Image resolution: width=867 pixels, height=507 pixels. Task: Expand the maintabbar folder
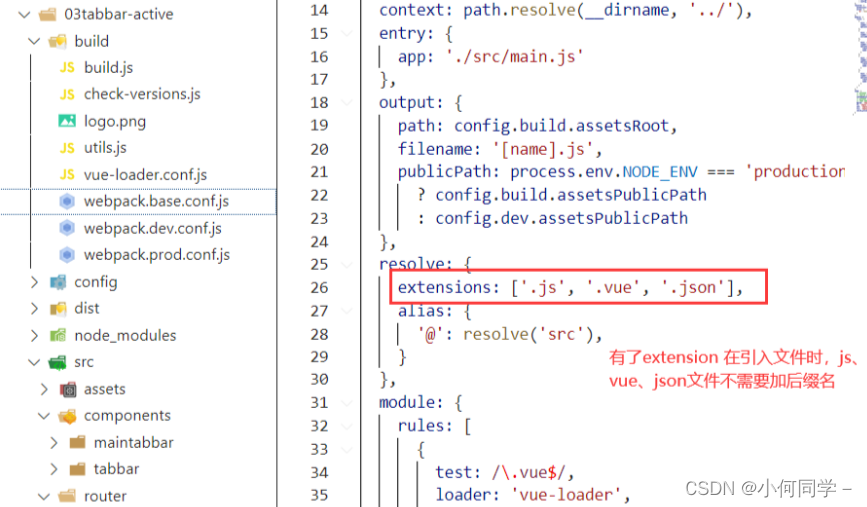click(54, 442)
